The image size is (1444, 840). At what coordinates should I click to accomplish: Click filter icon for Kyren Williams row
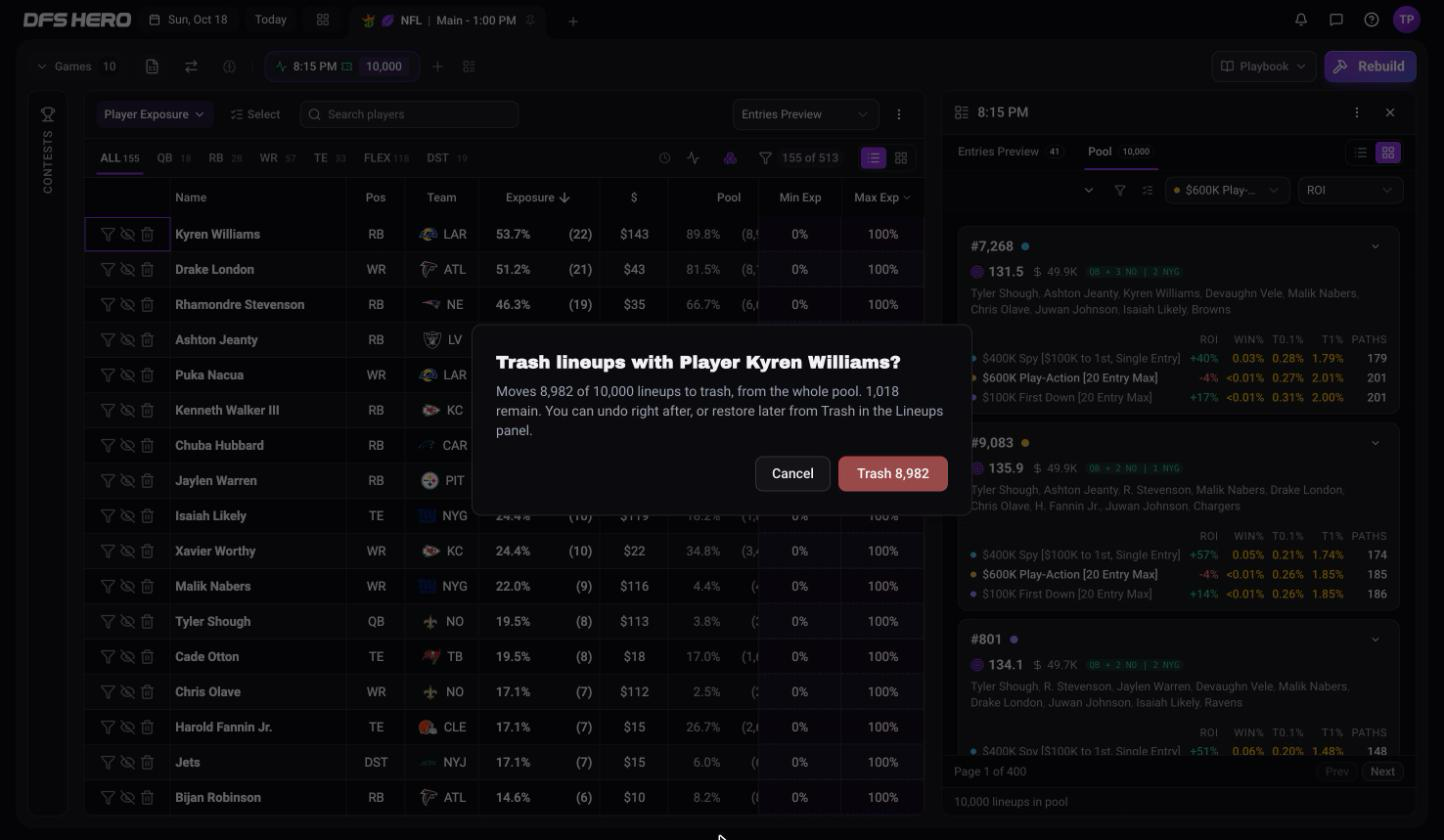tap(107, 234)
